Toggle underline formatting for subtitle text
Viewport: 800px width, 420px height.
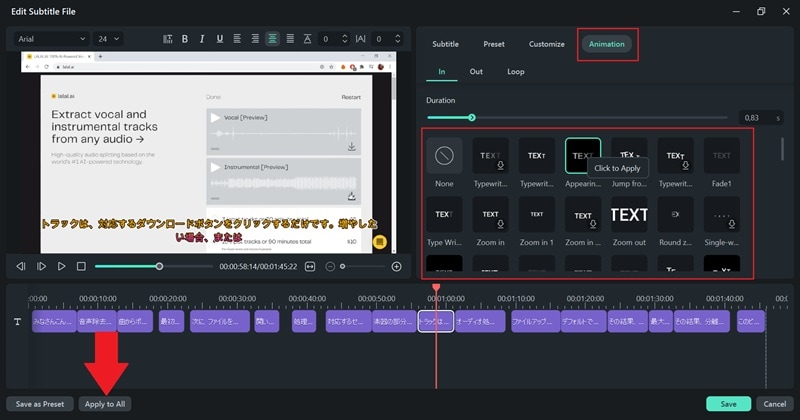(x=219, y=39)
